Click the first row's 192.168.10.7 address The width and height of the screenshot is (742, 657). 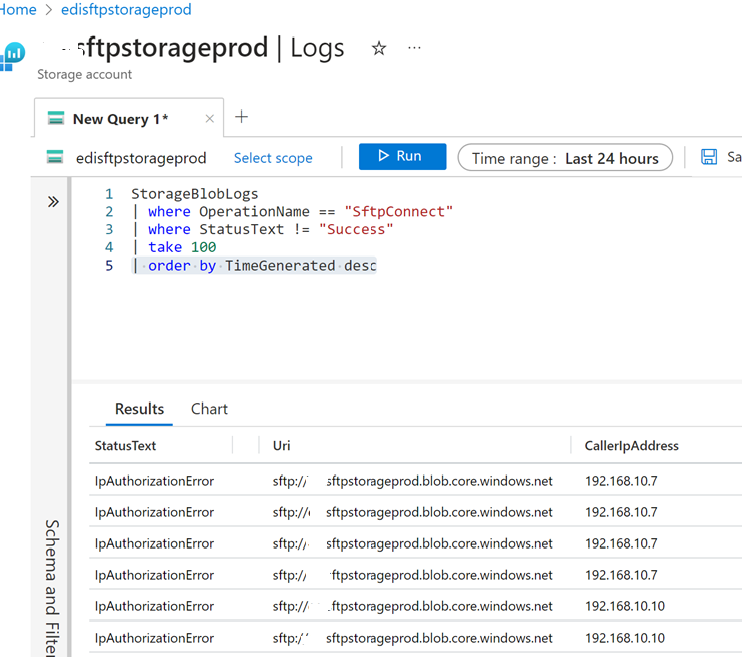(x=621, y=481)
